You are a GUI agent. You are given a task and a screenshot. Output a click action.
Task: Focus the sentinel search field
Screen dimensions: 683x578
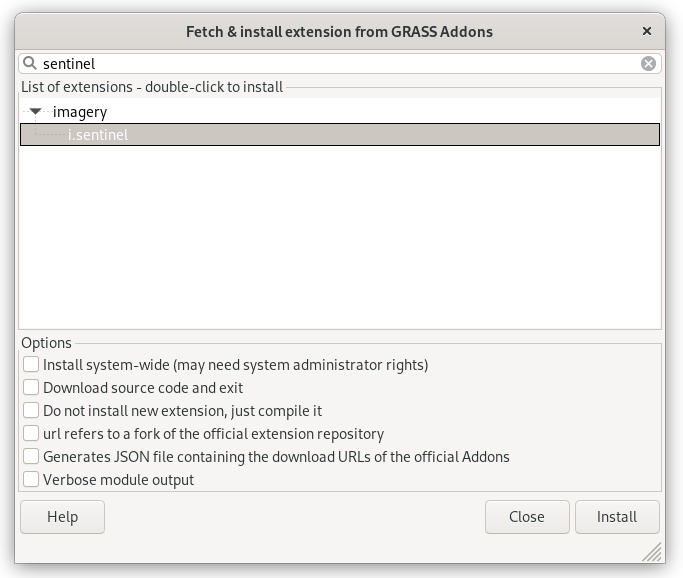pyautogui.click(x=340, y=64)
